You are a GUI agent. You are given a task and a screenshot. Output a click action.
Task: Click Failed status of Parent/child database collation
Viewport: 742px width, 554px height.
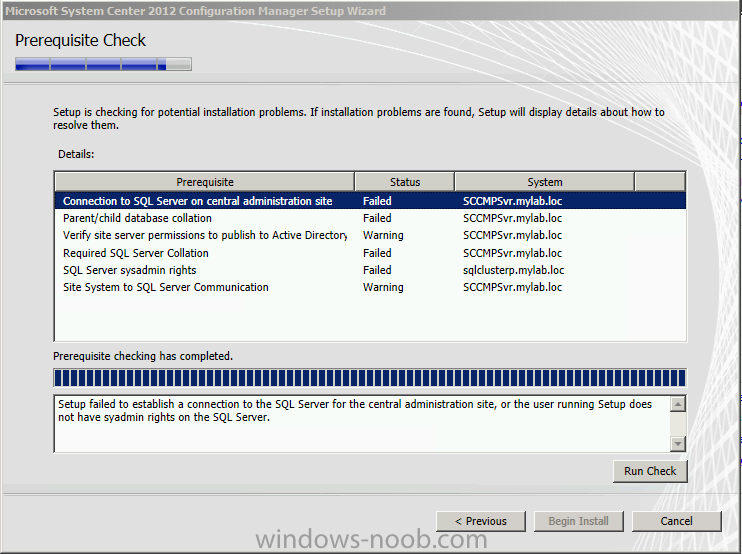coord(377,218)
